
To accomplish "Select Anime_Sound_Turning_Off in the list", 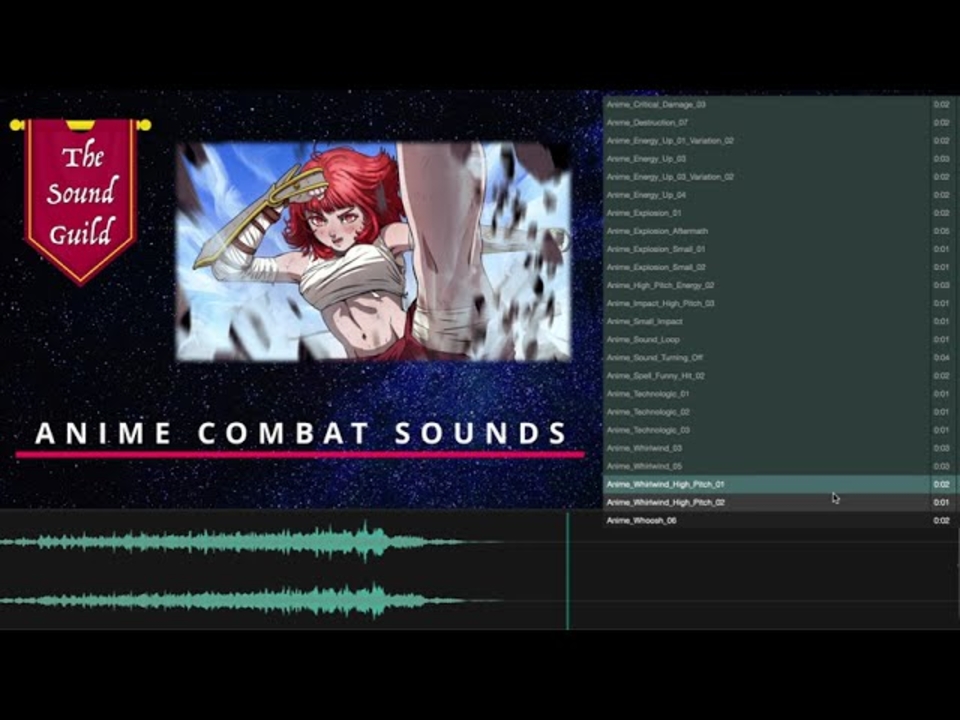I will (700, 357).
